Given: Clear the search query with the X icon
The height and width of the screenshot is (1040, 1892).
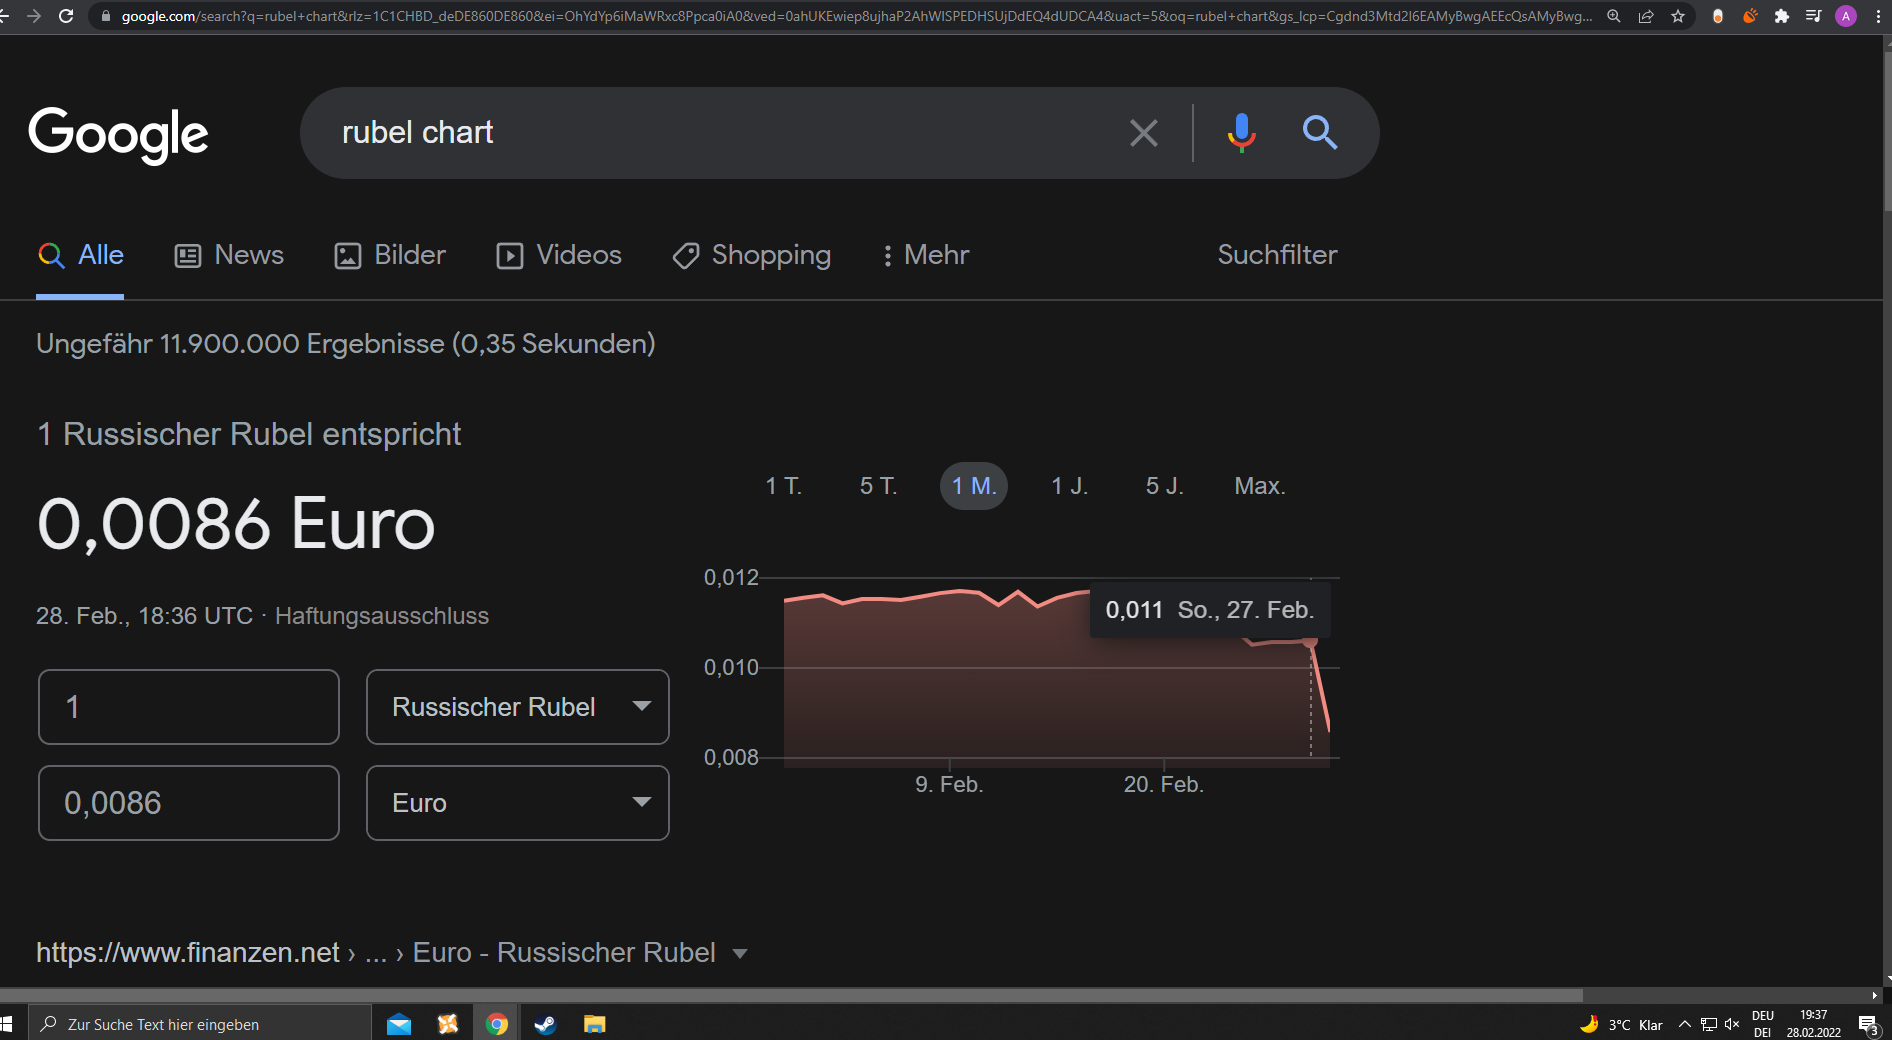Looking at the screenshot, I should (1144, 133).
